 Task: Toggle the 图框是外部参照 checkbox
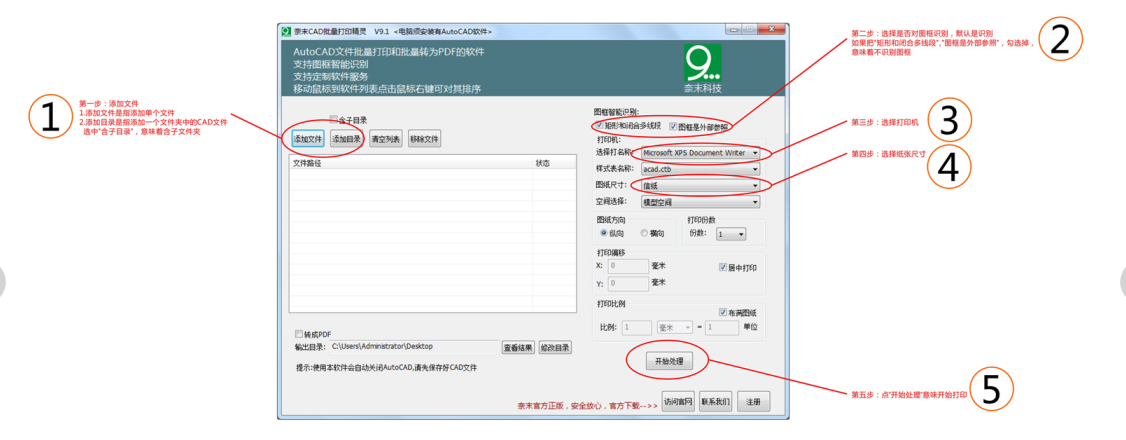pyautogui.click(x=673, y=126)
